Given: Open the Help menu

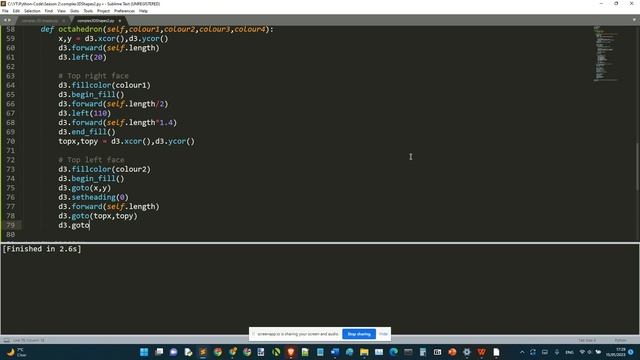Looking at the screenshot, I should (143, 11).
